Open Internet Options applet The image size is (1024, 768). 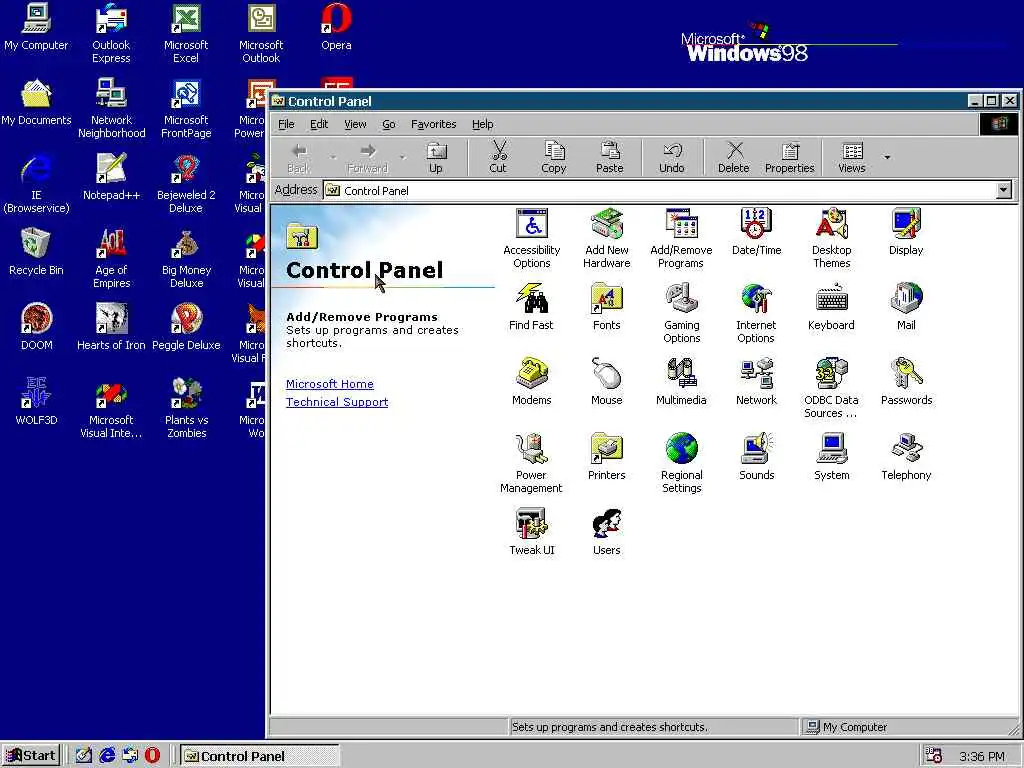click(x=756, y=313)
